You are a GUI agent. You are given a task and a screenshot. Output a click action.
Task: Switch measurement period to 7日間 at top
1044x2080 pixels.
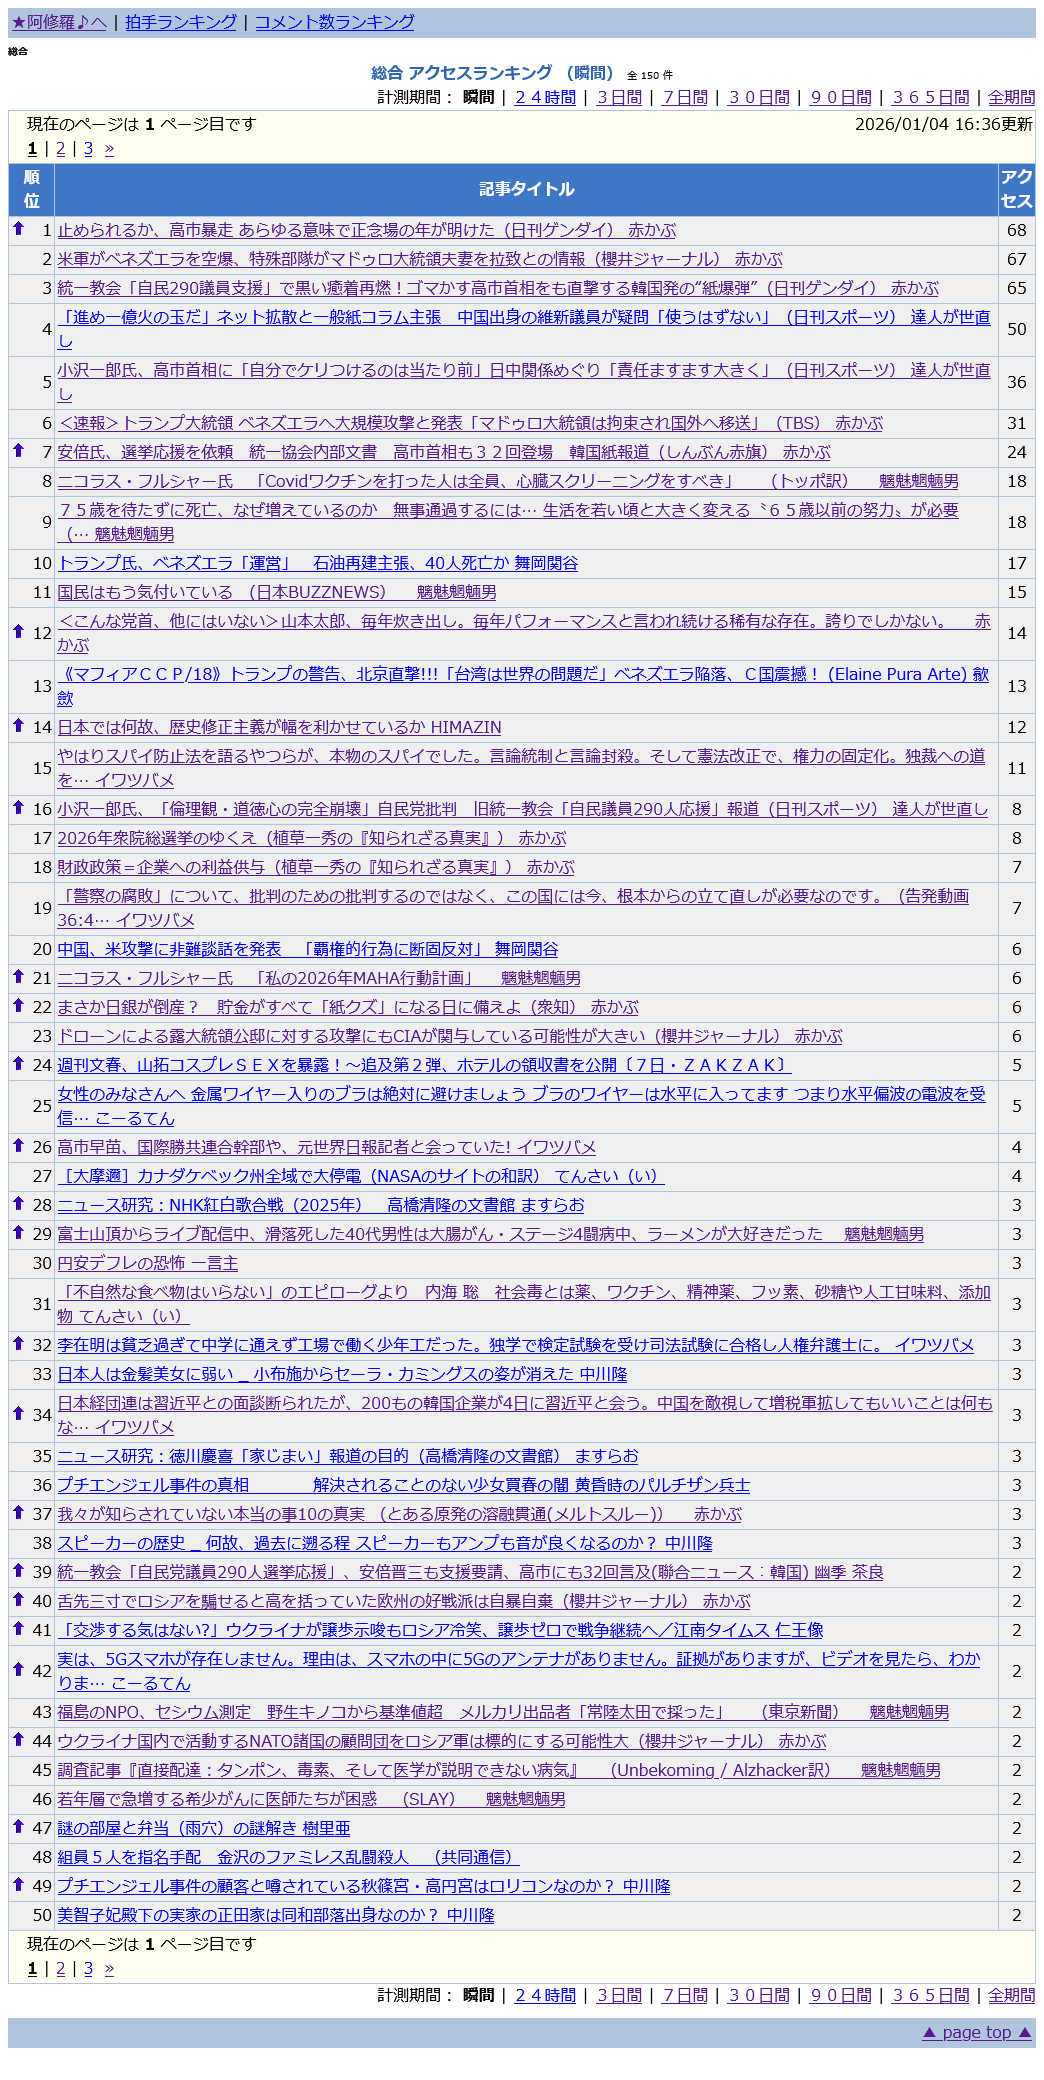(685, 97)
